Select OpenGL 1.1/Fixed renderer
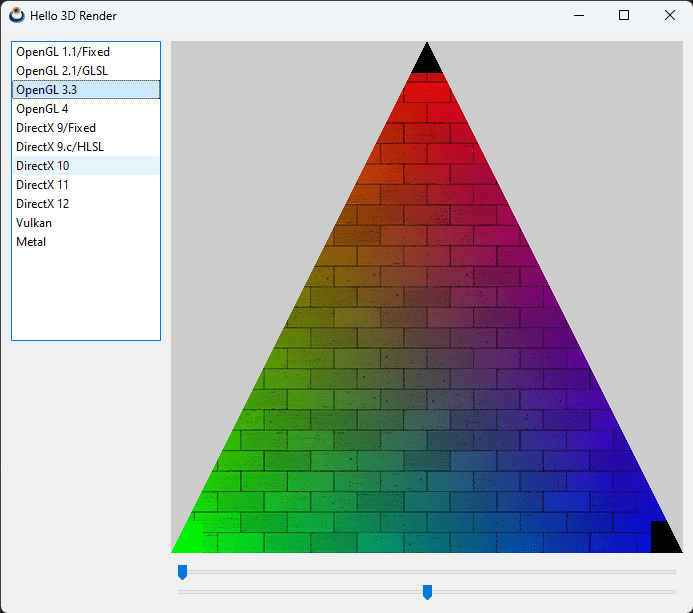The image size is (693, 613). point(62,52)
